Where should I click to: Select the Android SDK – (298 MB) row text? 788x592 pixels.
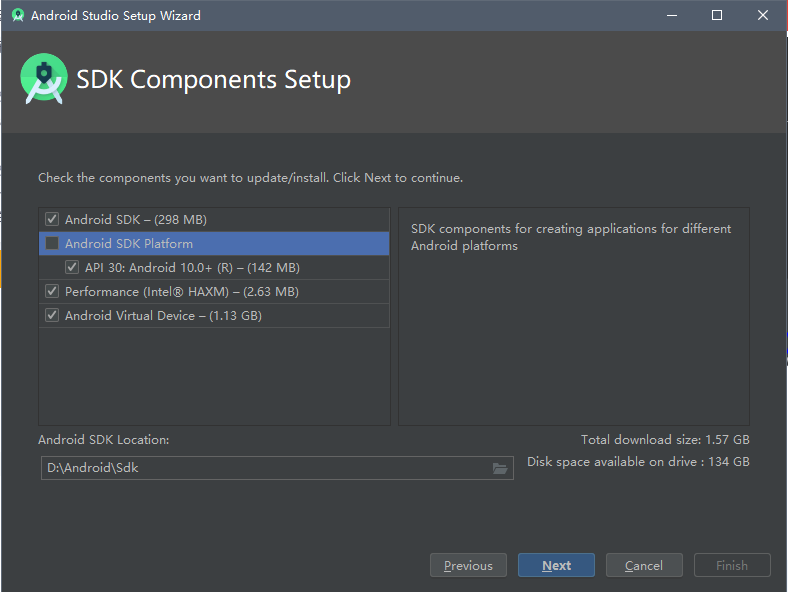136,220
